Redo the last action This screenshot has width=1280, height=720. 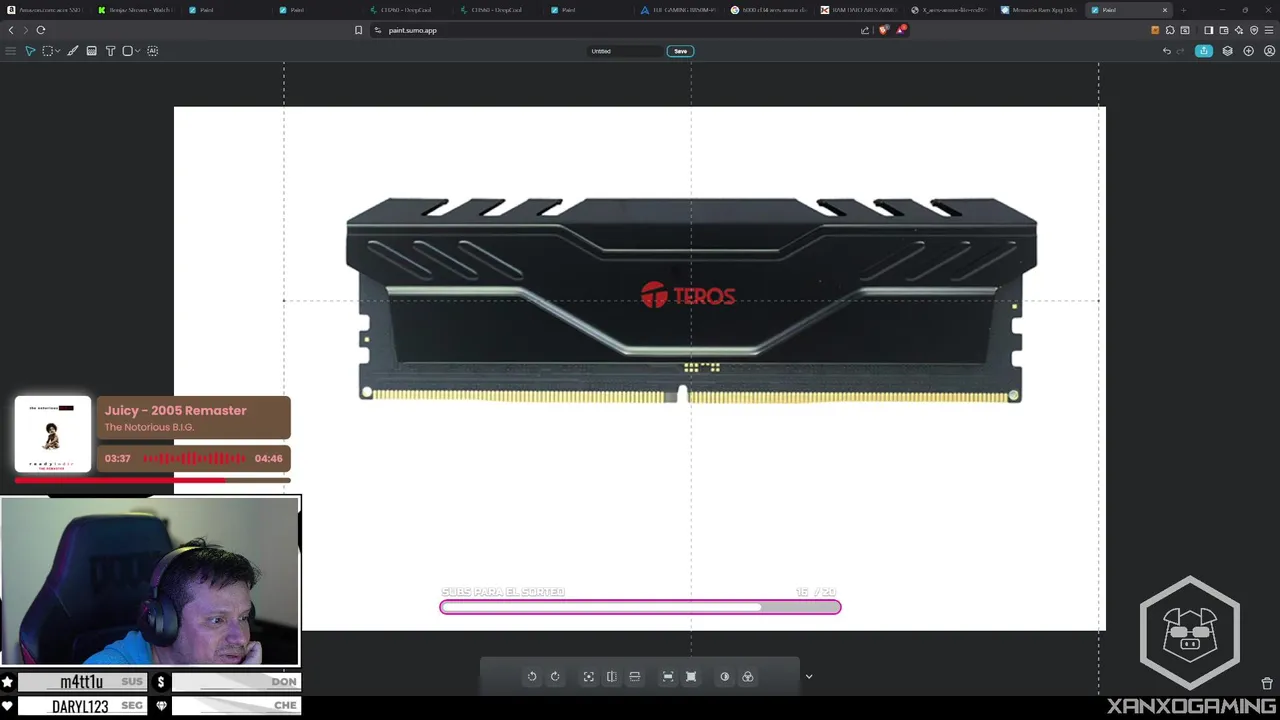coord(1181,51)
